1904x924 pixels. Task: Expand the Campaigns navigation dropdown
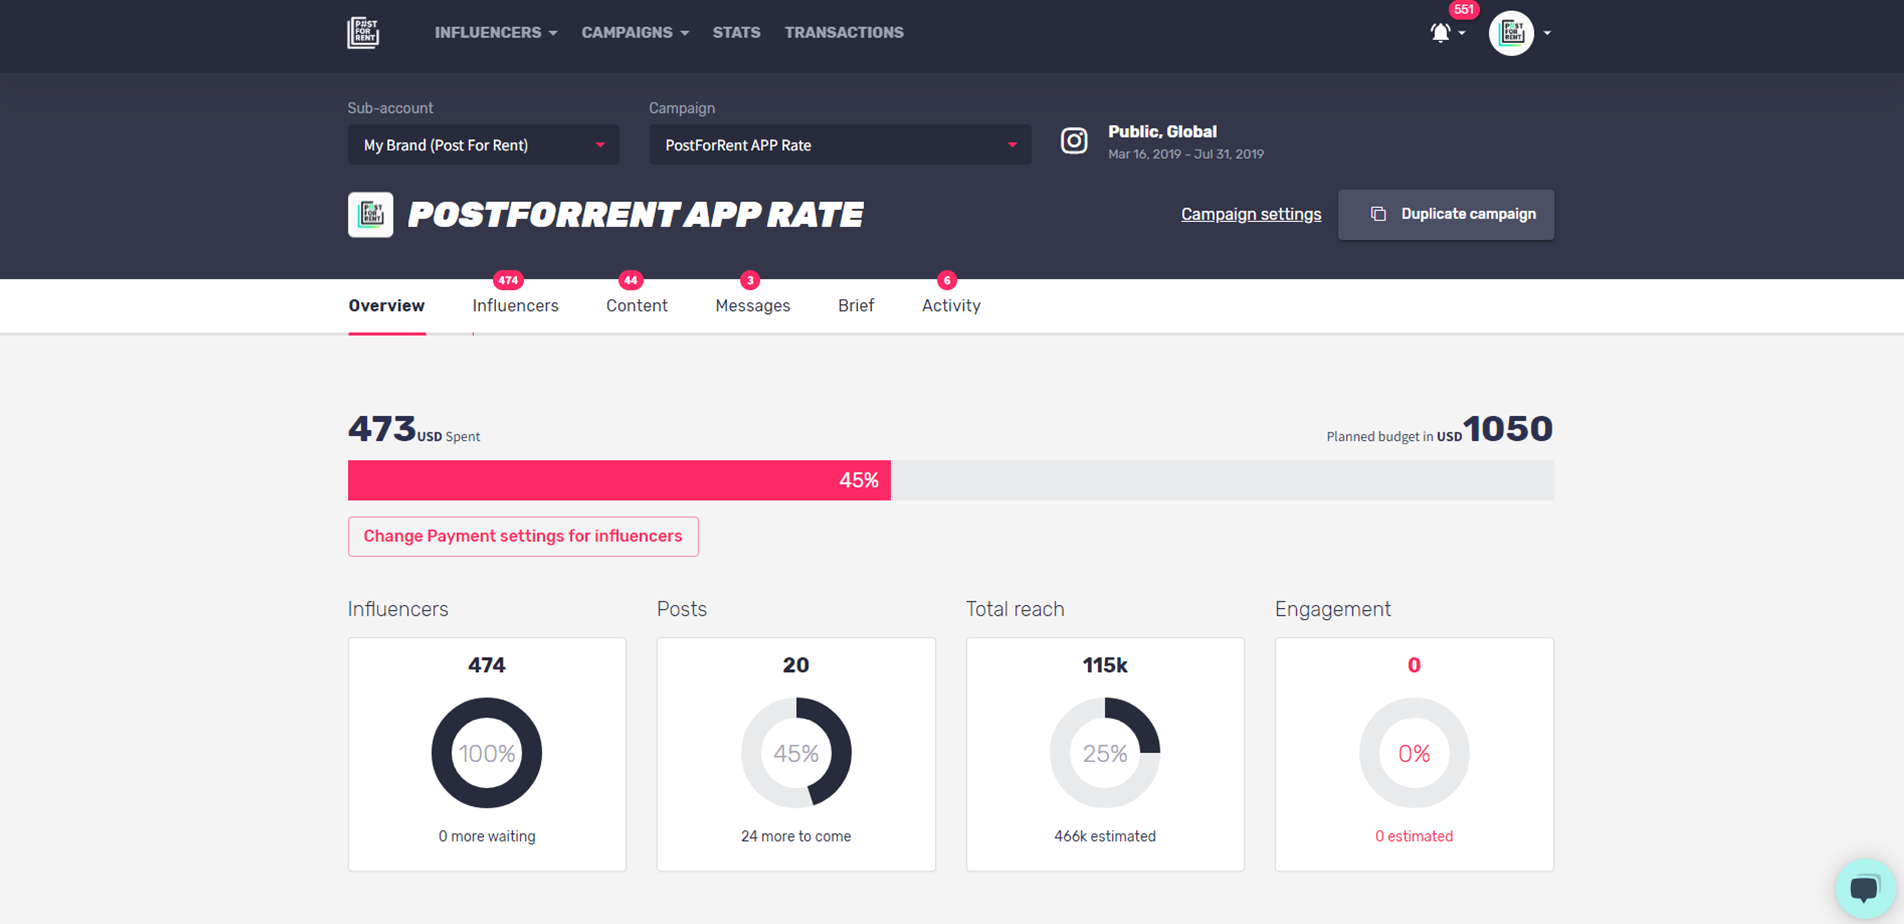635,33
